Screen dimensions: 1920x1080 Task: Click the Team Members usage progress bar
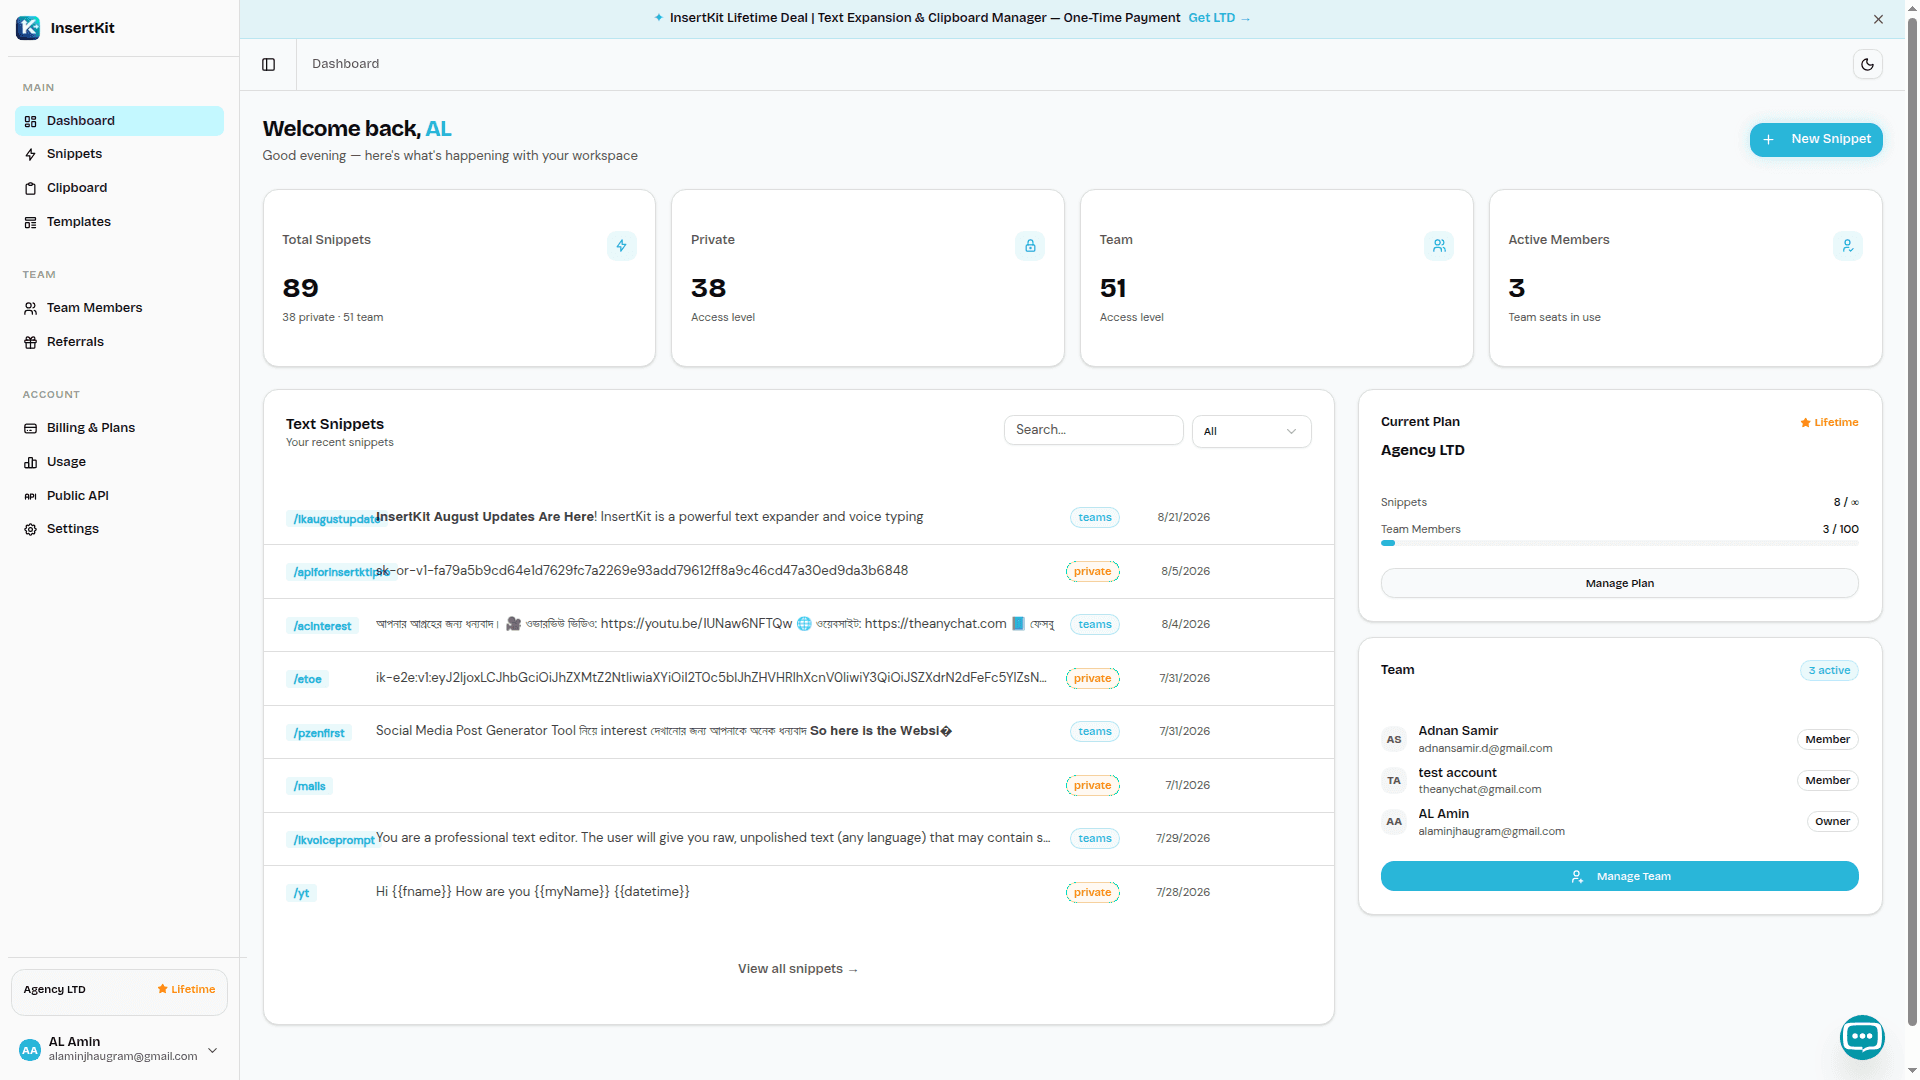[x=1620, y=543]
